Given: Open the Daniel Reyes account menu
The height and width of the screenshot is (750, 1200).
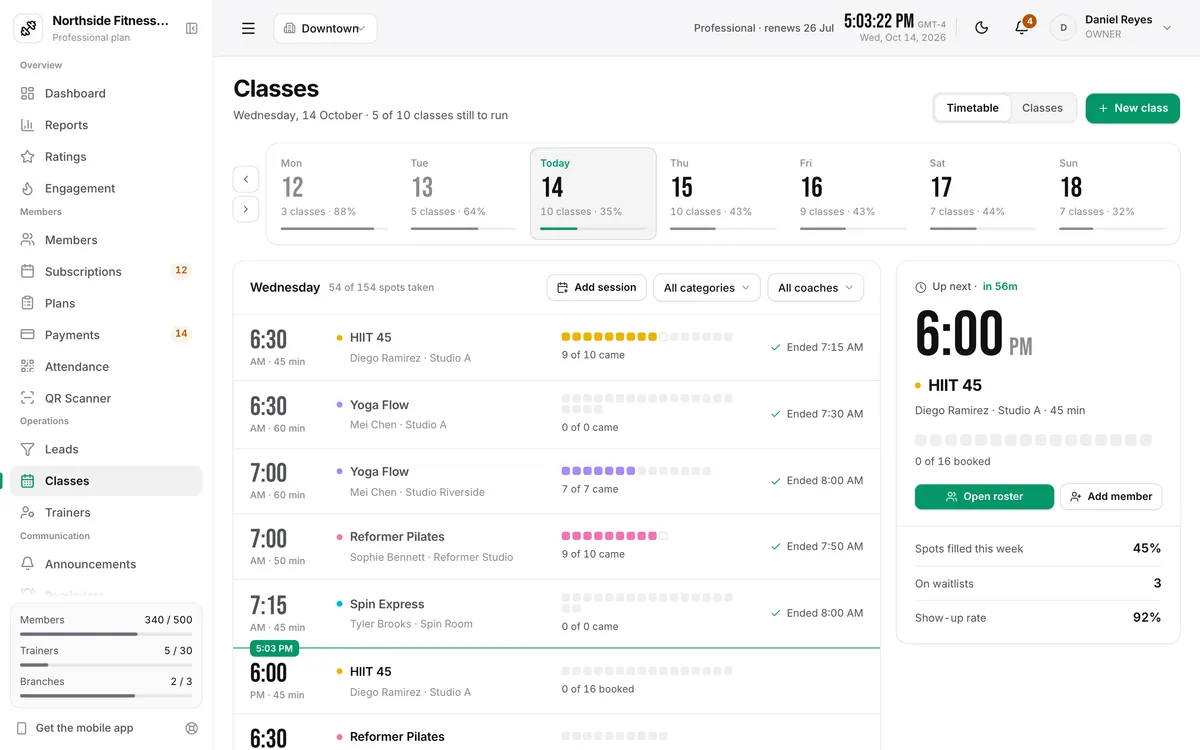Looking at the screenshot, I should (x=1111, y=28).
